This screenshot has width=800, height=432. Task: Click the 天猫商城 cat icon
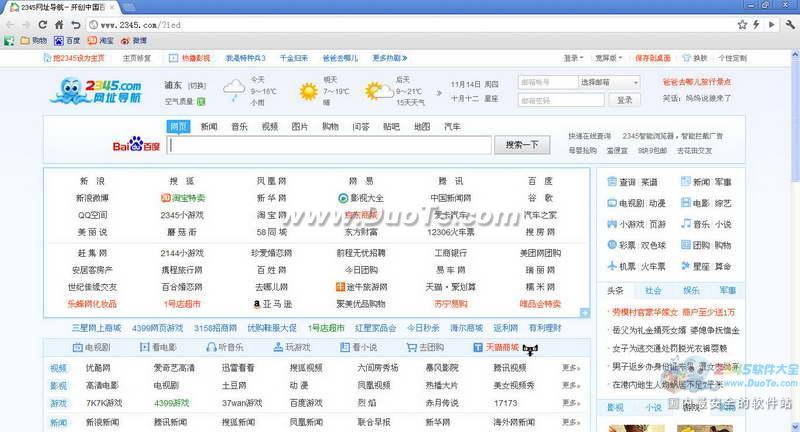(x=530, y=349)
